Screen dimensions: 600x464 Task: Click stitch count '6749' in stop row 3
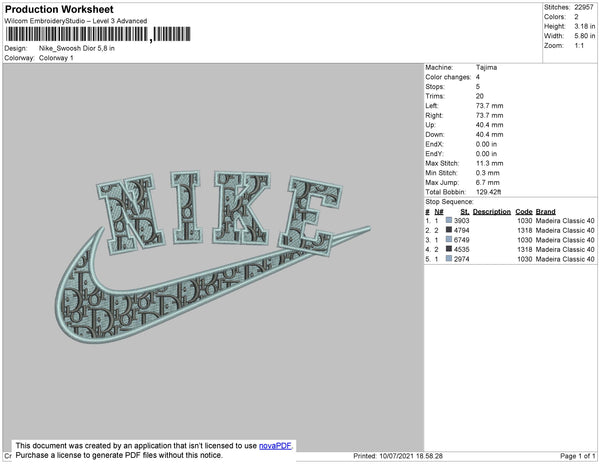(x=461, y=240)
